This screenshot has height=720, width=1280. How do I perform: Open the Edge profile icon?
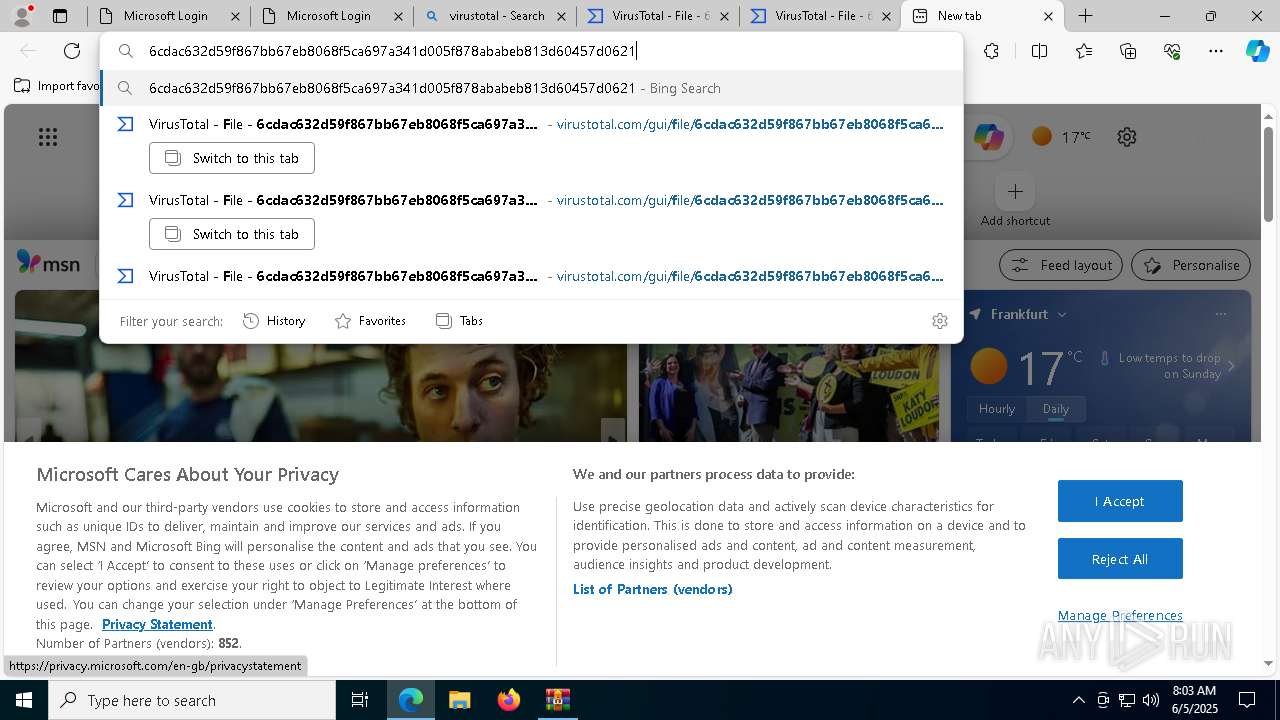coord(22,16)
